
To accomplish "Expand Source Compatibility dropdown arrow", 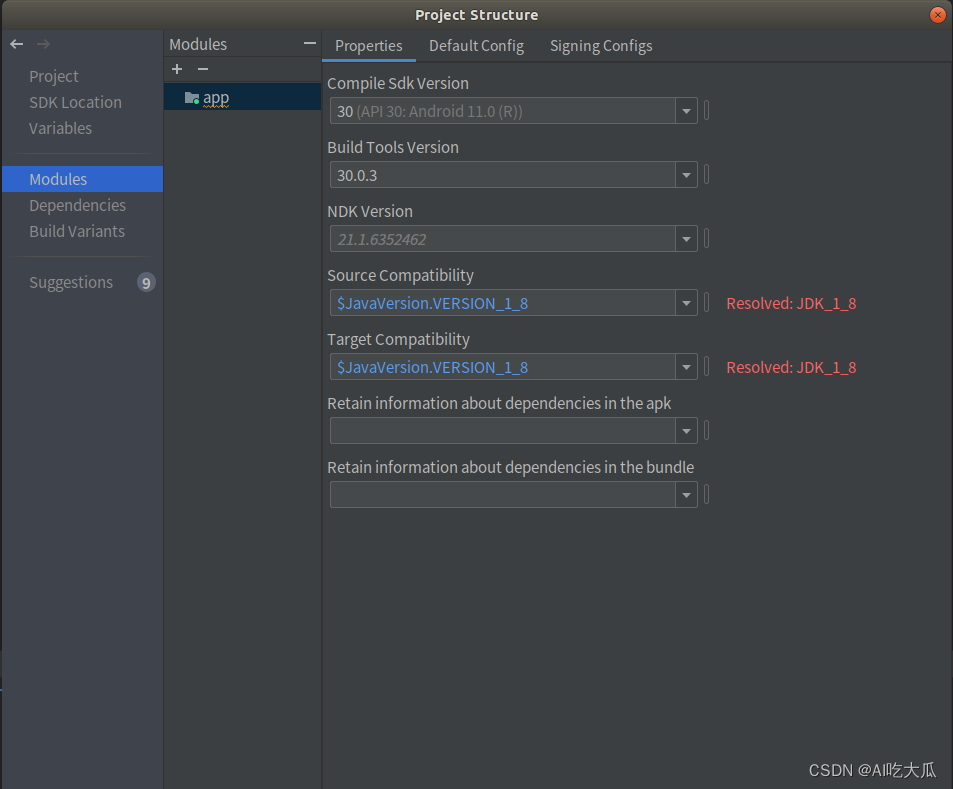I will click(x=686, y=304).
